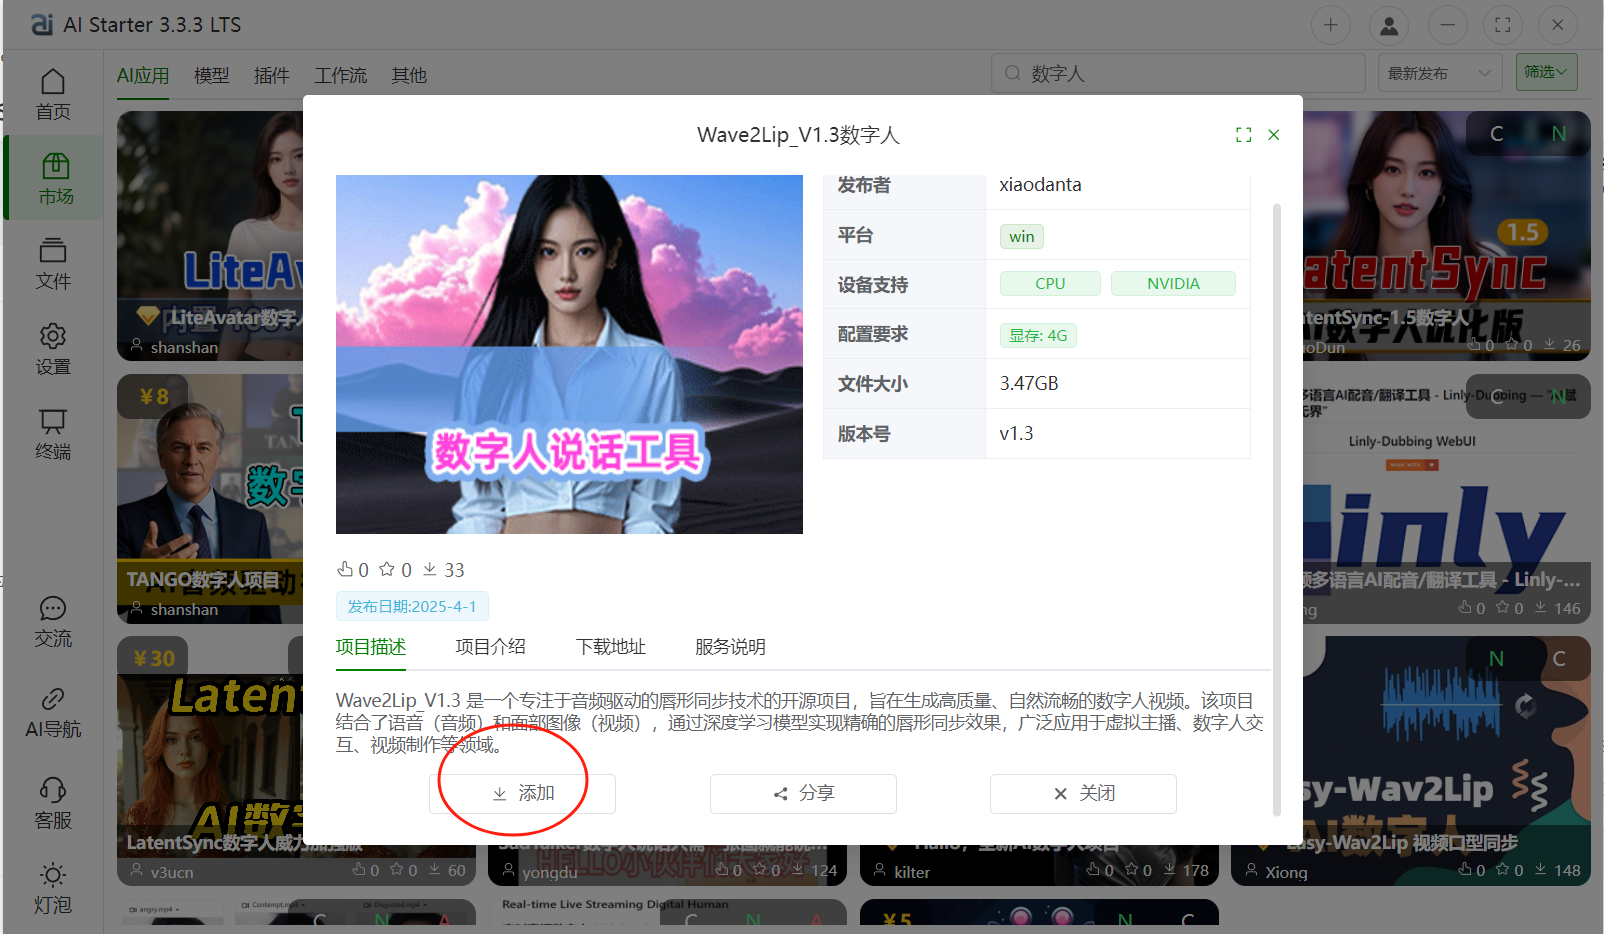Click version value v1.3

[1016, 434]
